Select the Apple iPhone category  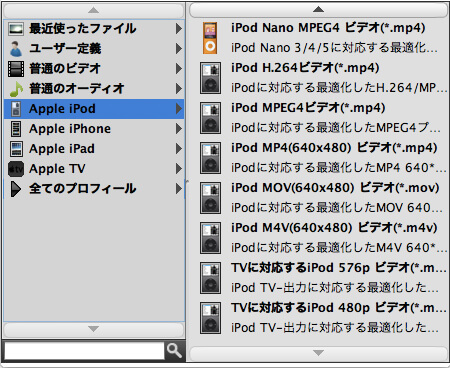pos(94,129)
